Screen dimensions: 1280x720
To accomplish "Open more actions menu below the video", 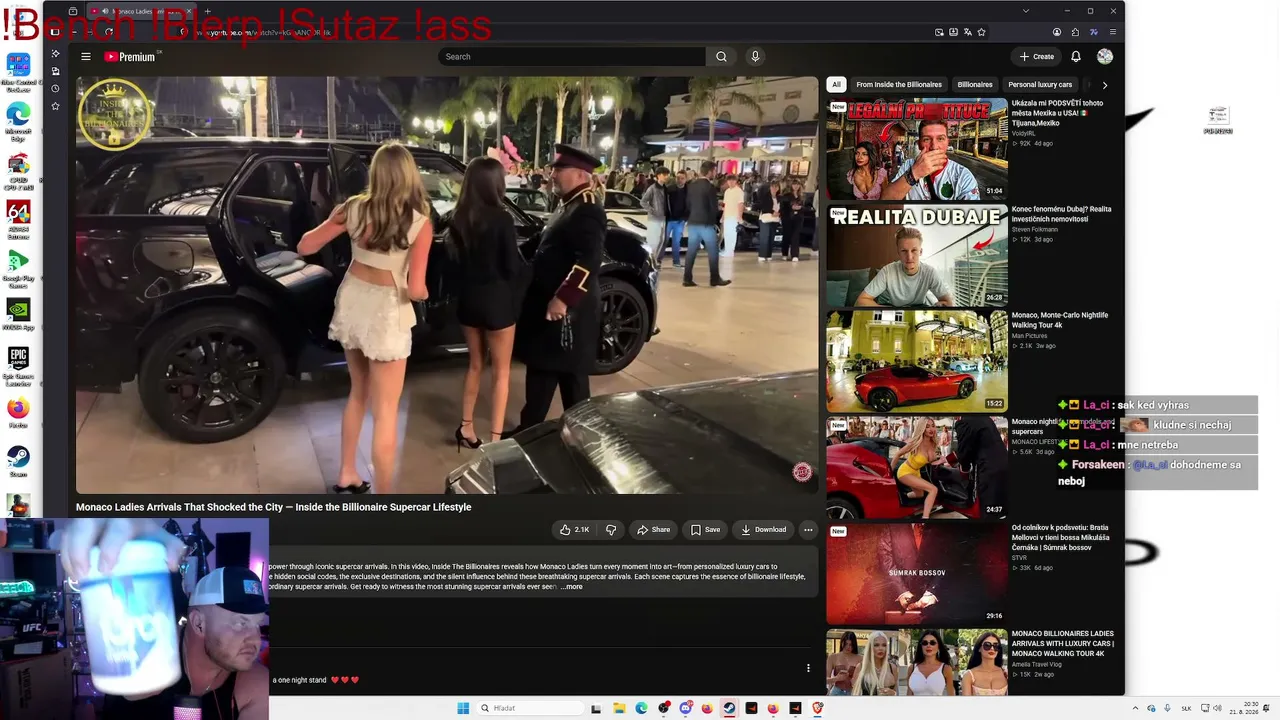I will point(808,530).
